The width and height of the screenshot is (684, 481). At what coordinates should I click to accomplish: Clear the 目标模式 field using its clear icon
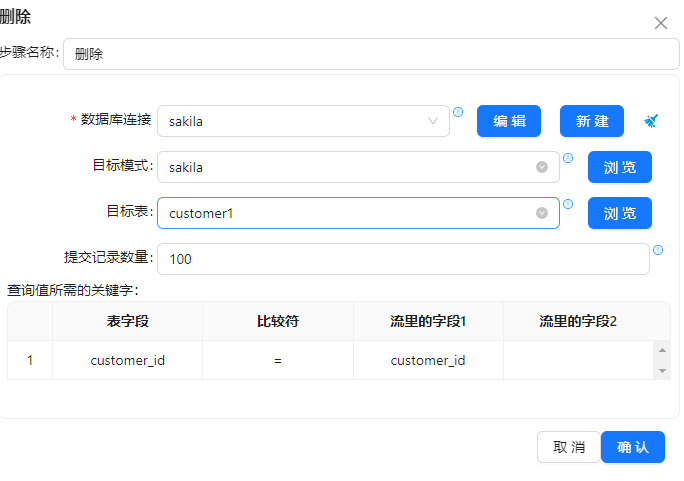pos(542,167)
